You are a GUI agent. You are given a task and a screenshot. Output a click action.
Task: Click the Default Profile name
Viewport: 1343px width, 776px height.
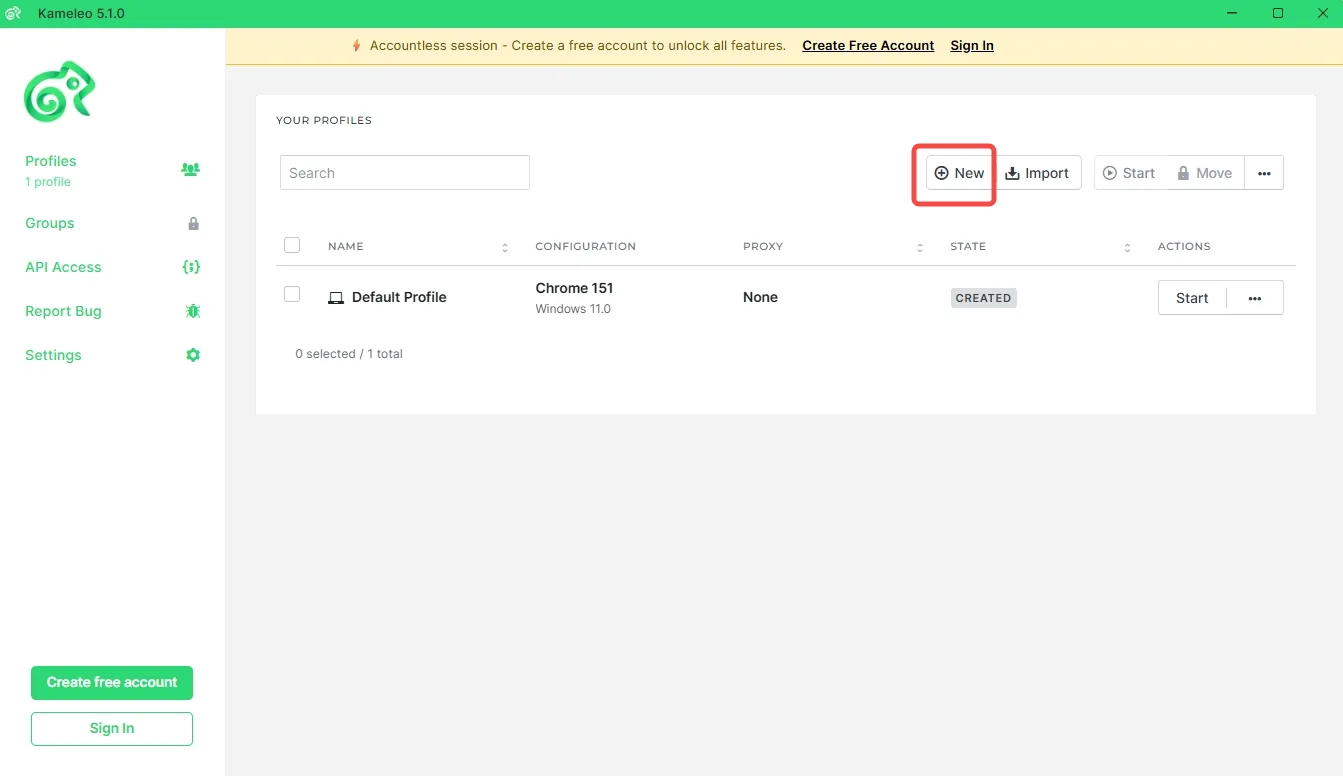pos(399,298)
